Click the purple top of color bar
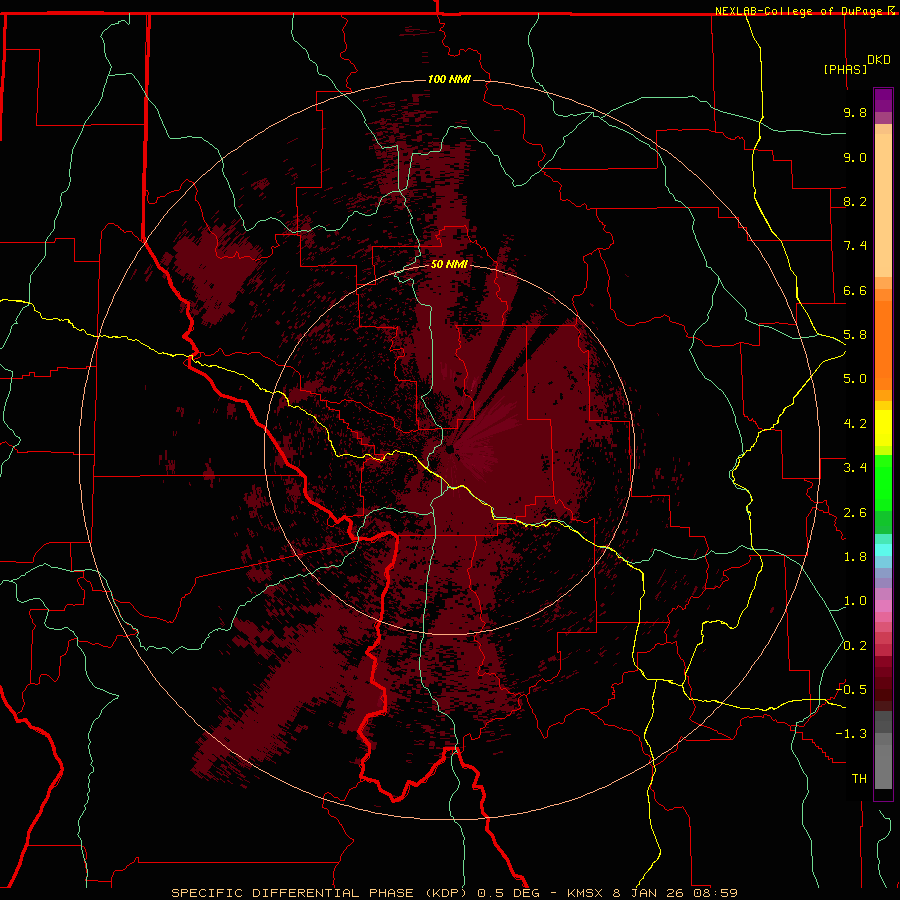This screenshot has height=900, width=900. [x=883, y=100]
